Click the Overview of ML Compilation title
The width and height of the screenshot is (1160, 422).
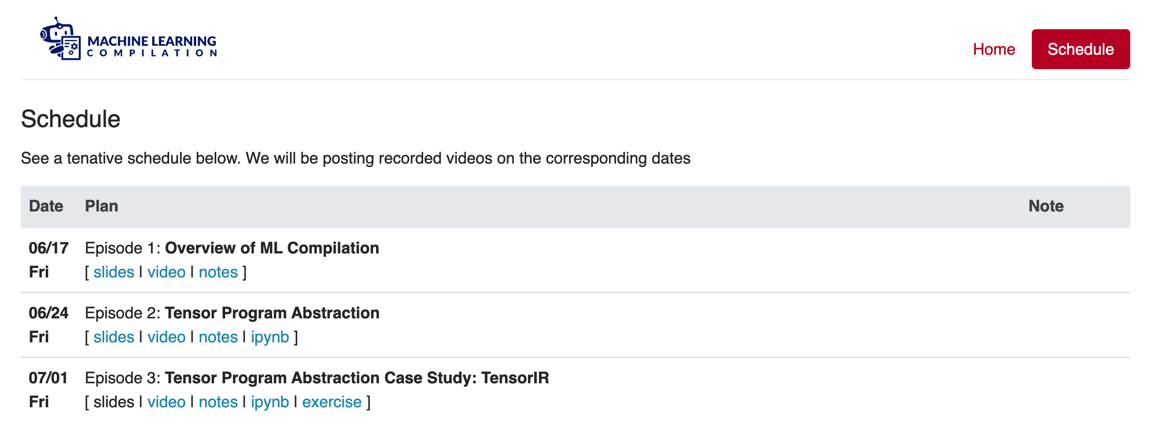coord(272,249)
